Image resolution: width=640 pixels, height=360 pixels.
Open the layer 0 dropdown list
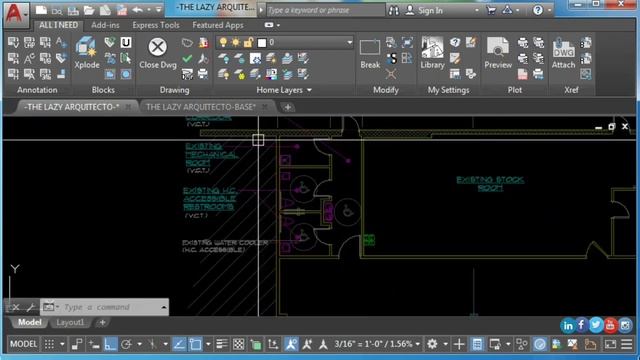[349, 42]
